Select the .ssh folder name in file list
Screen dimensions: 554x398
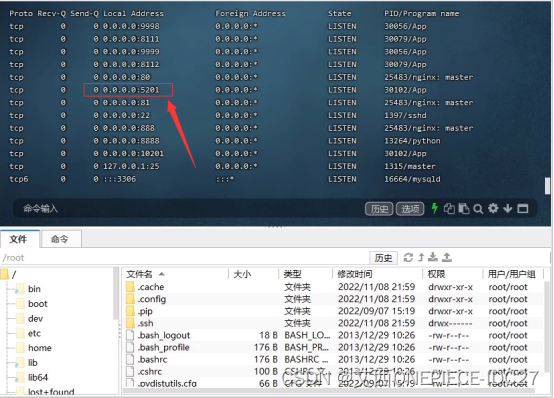146,323
